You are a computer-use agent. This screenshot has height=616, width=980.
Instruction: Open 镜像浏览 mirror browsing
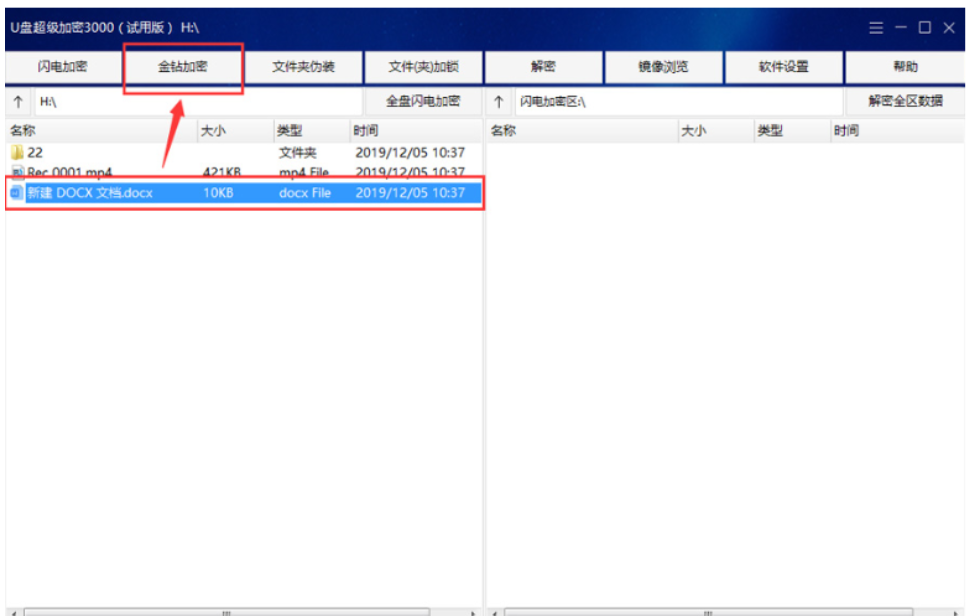click(664, 67)
